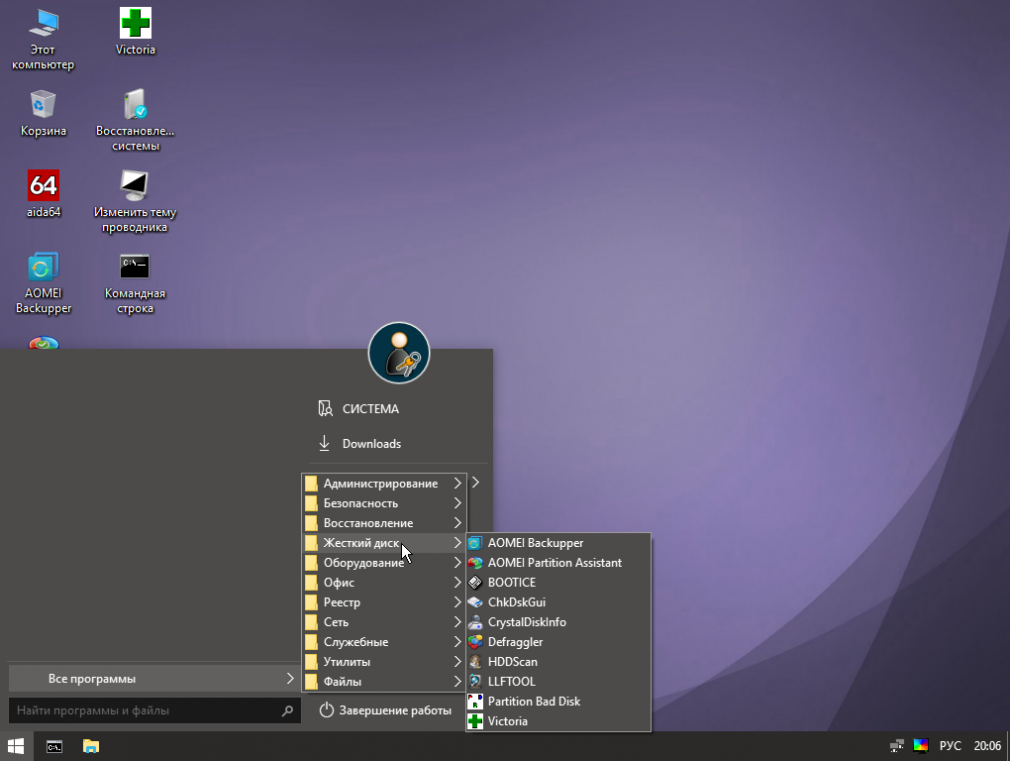The height and width of the screenshot is (761, 1010).
Task: Click the Все программы button
Action: point(154,679)
